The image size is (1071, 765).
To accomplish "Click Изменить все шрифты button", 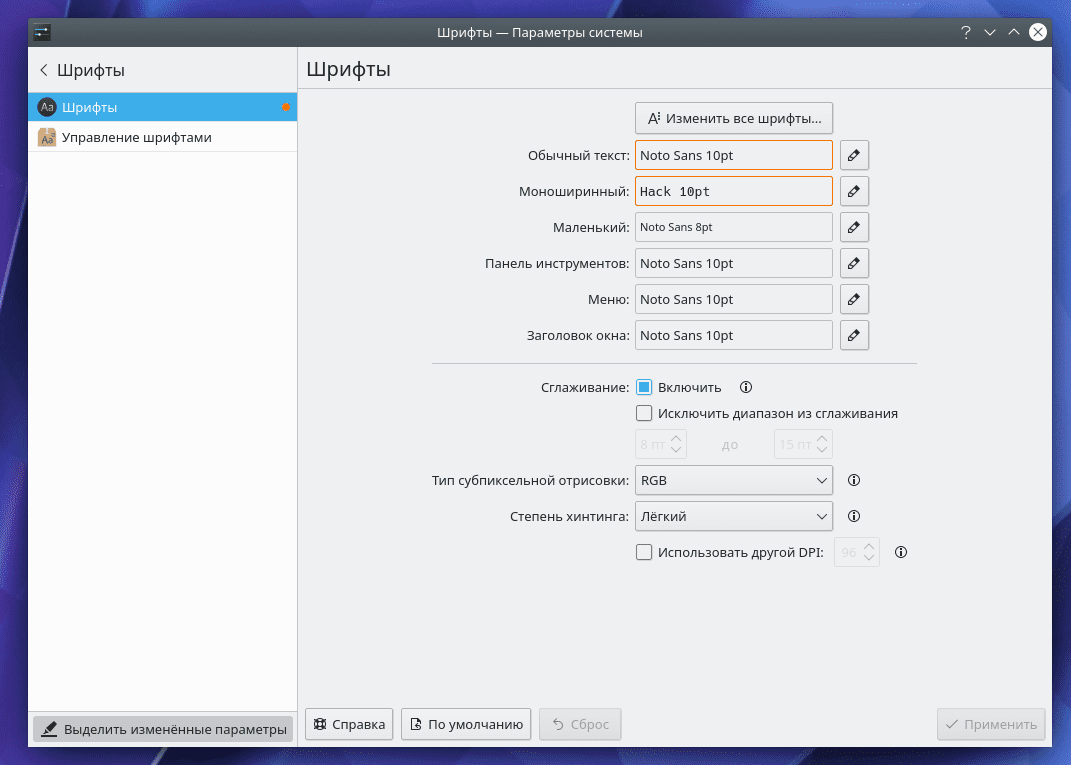I will click(734, 118).
